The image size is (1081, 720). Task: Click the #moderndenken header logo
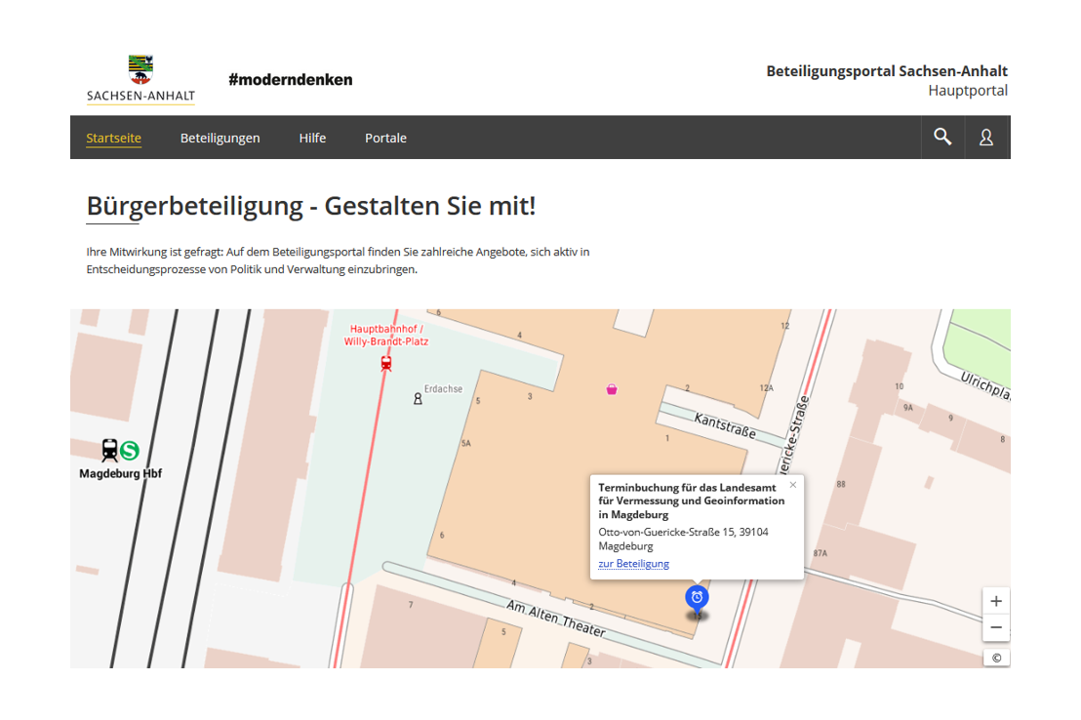click(290, 79)
